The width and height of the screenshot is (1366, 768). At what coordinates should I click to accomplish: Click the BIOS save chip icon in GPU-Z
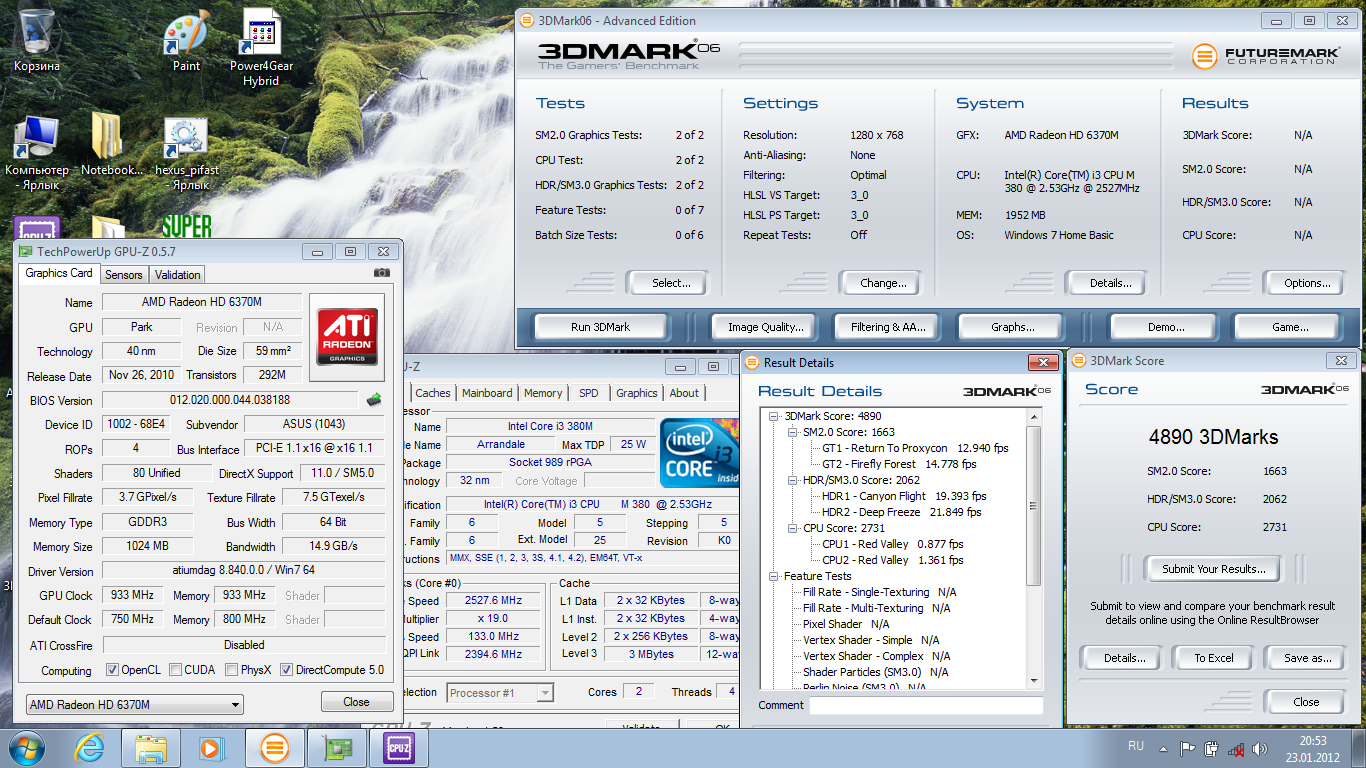pos(375,400)
